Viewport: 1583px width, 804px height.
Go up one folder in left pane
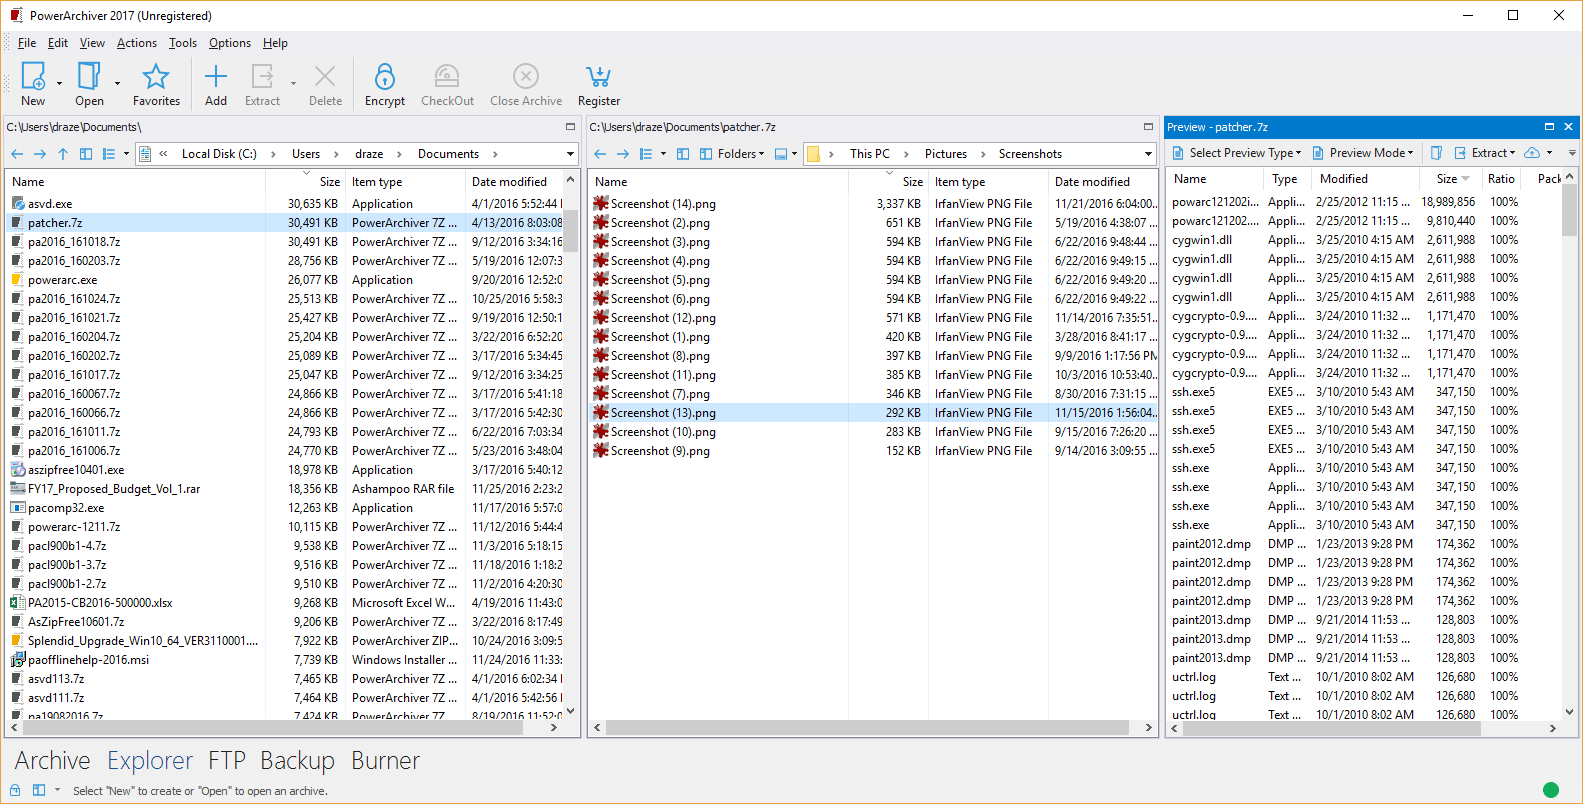click(x=63, y=154)
